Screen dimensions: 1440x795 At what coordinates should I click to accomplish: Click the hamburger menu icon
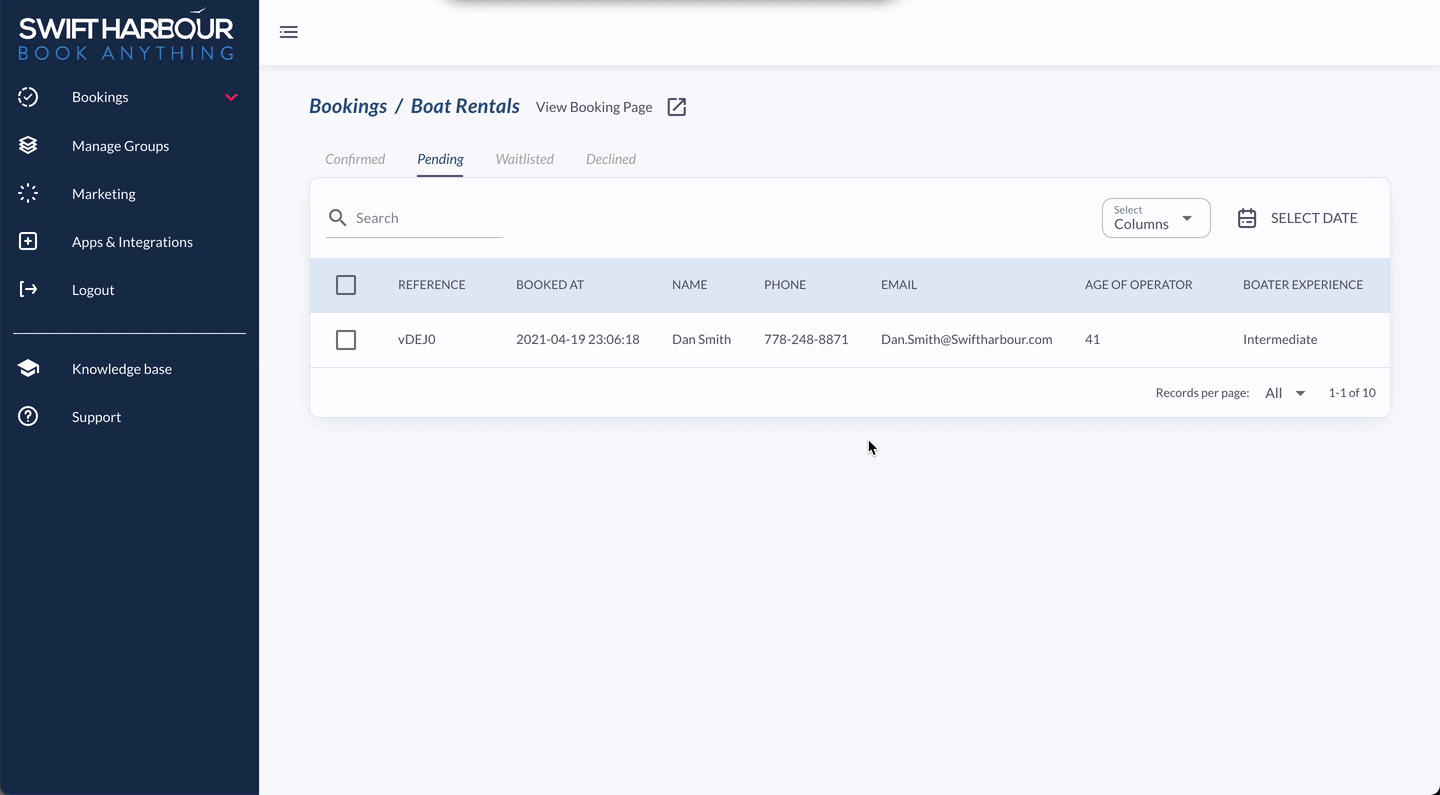tap(288, 32)
